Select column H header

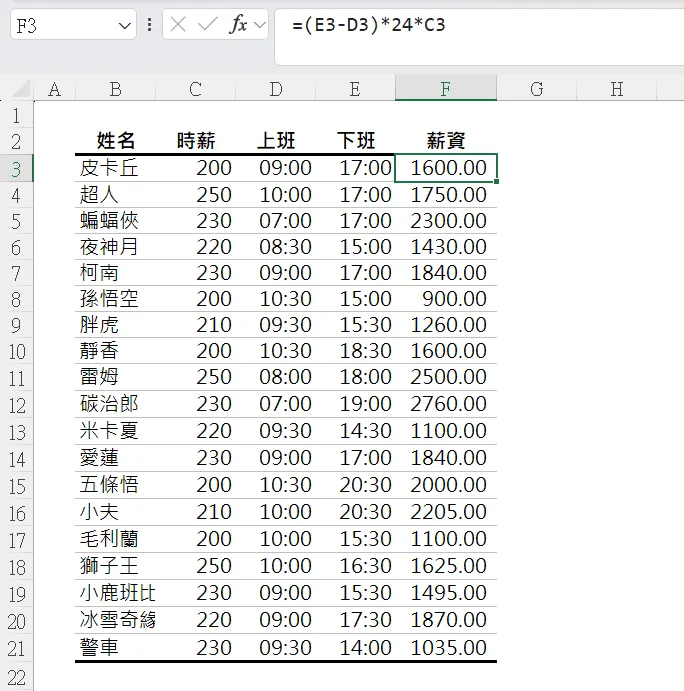pyautogui.click(x=617, y=89)
